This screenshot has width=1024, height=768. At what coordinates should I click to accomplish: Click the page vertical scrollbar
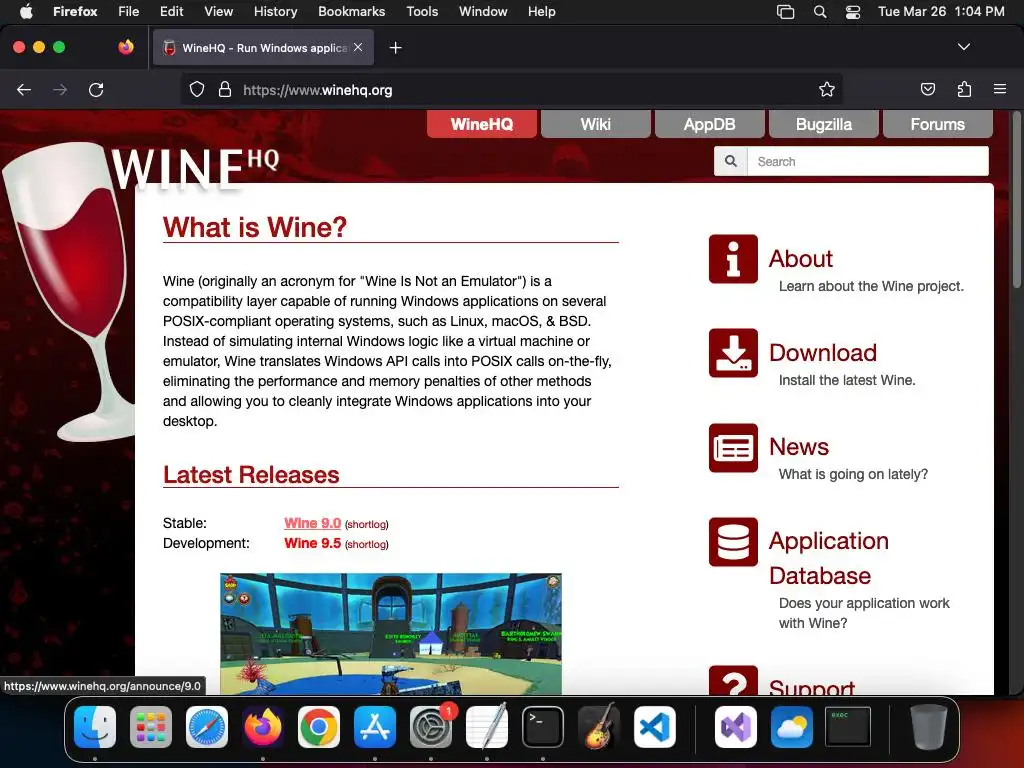click(x=1017, y=202)
